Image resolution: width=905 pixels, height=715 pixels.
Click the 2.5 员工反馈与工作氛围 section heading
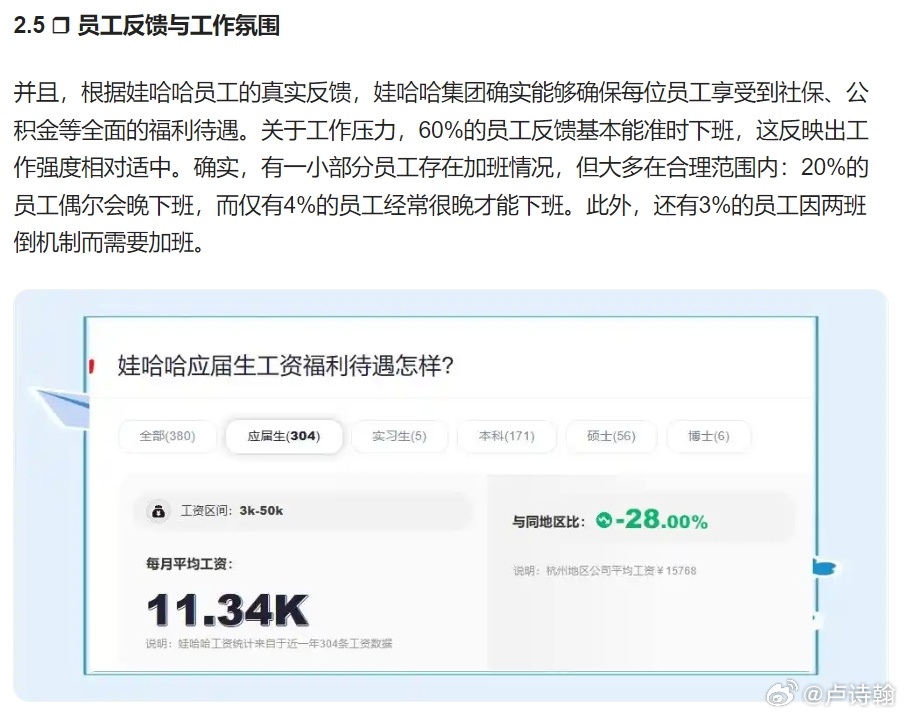[147, 25]
